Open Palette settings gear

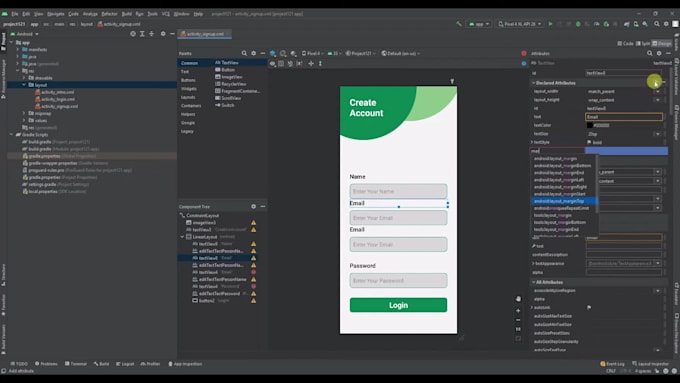point(254,53)
